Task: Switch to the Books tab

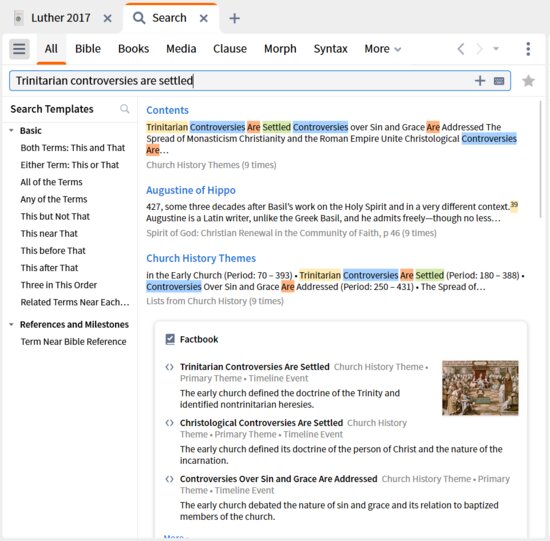Action: tap(133, 49)
